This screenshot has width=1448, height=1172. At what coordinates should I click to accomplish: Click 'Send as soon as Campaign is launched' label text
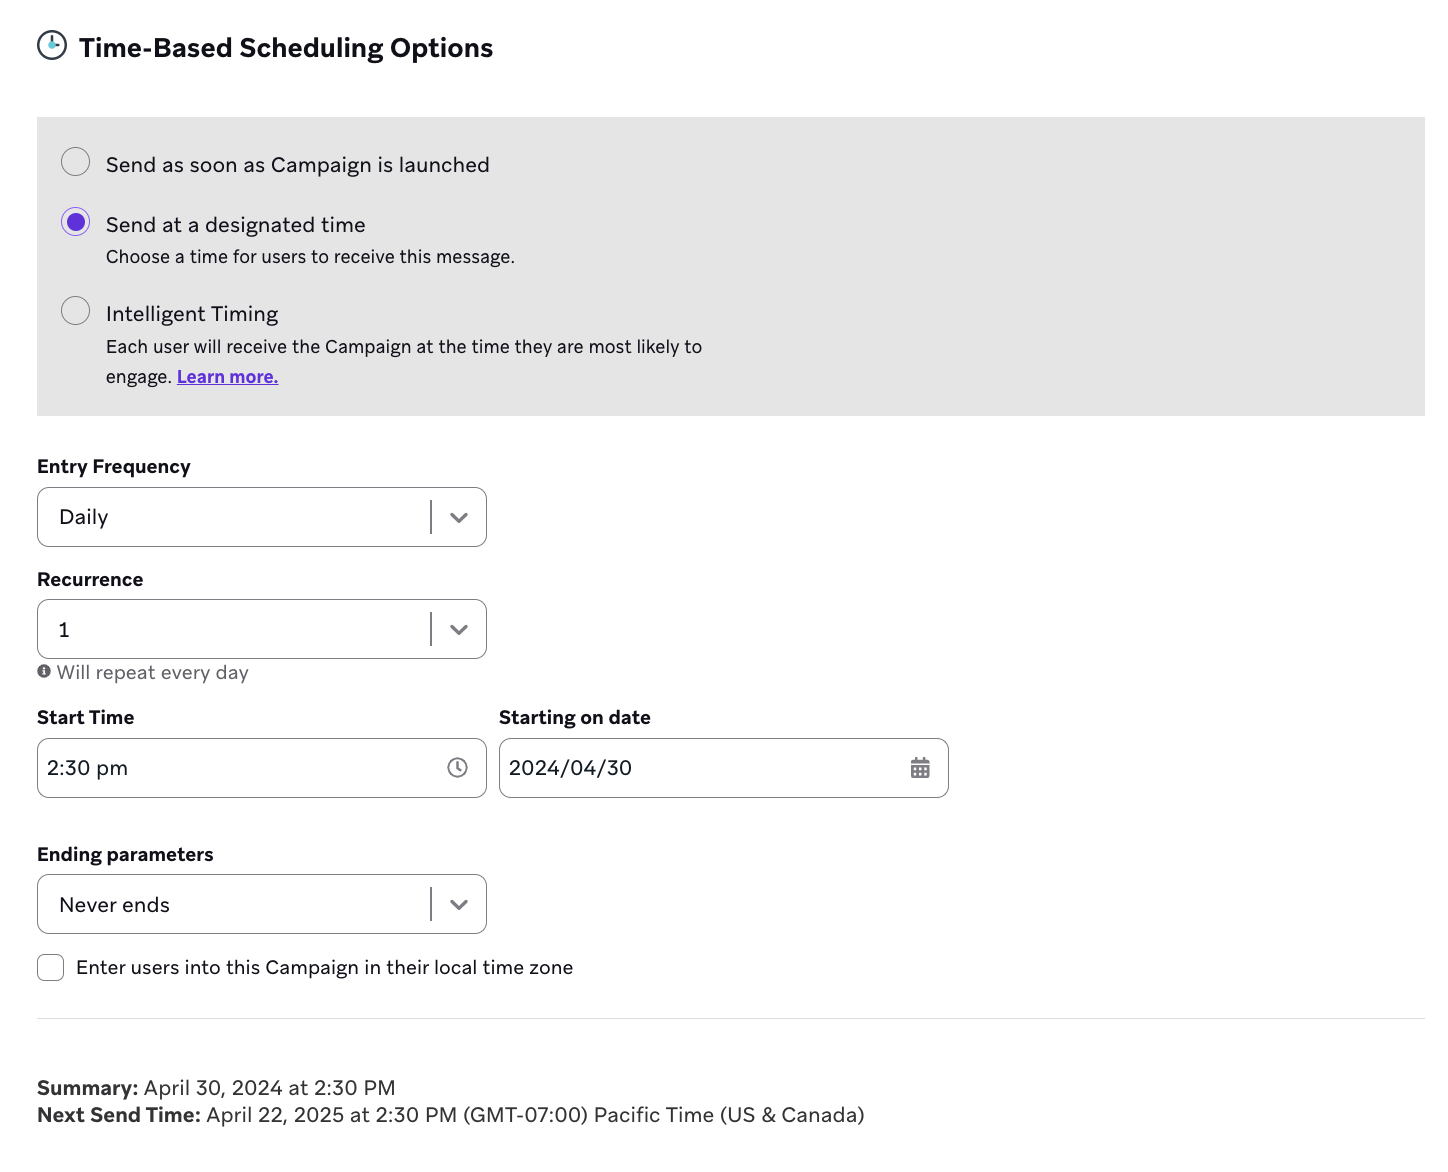298,165
